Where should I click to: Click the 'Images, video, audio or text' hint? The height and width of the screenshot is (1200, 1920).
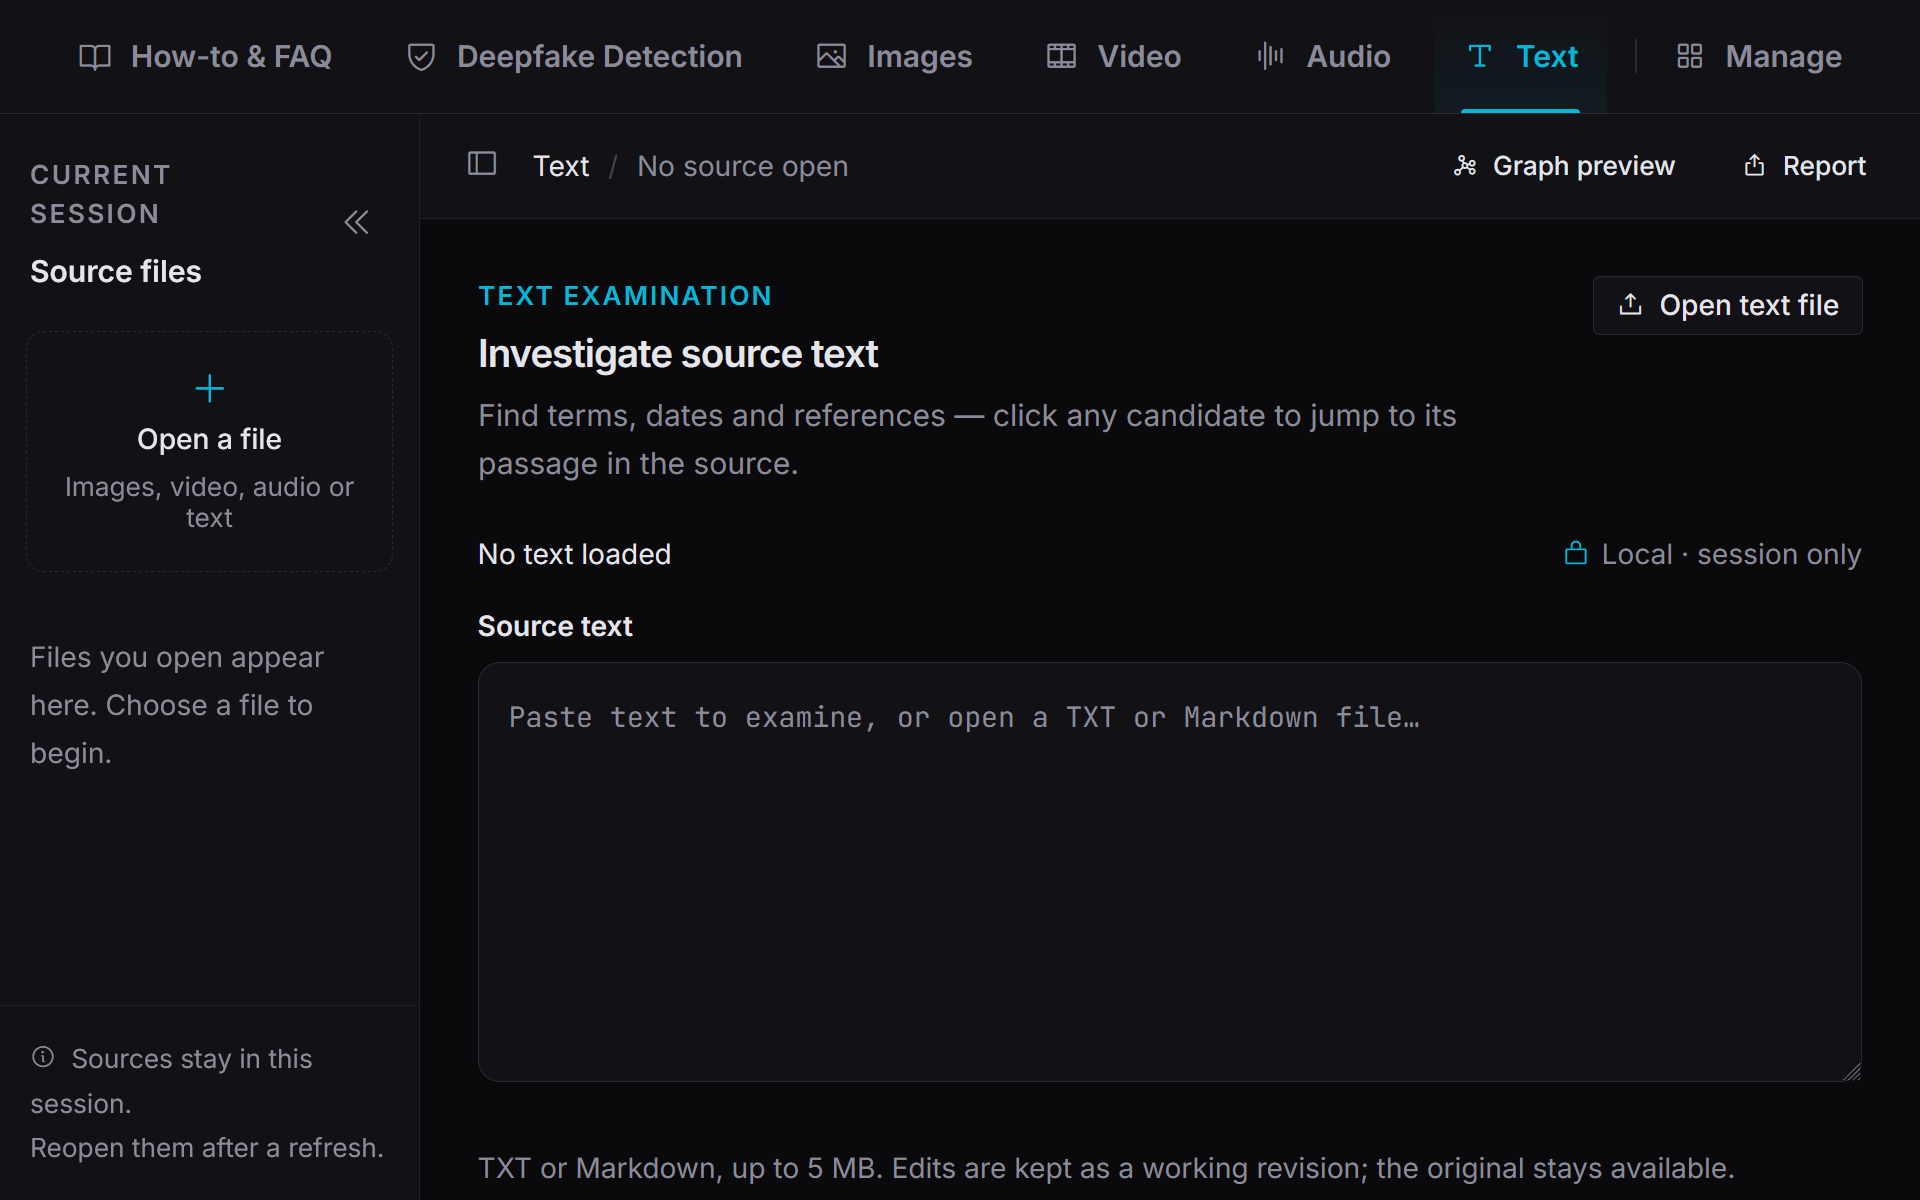(209, 502)
